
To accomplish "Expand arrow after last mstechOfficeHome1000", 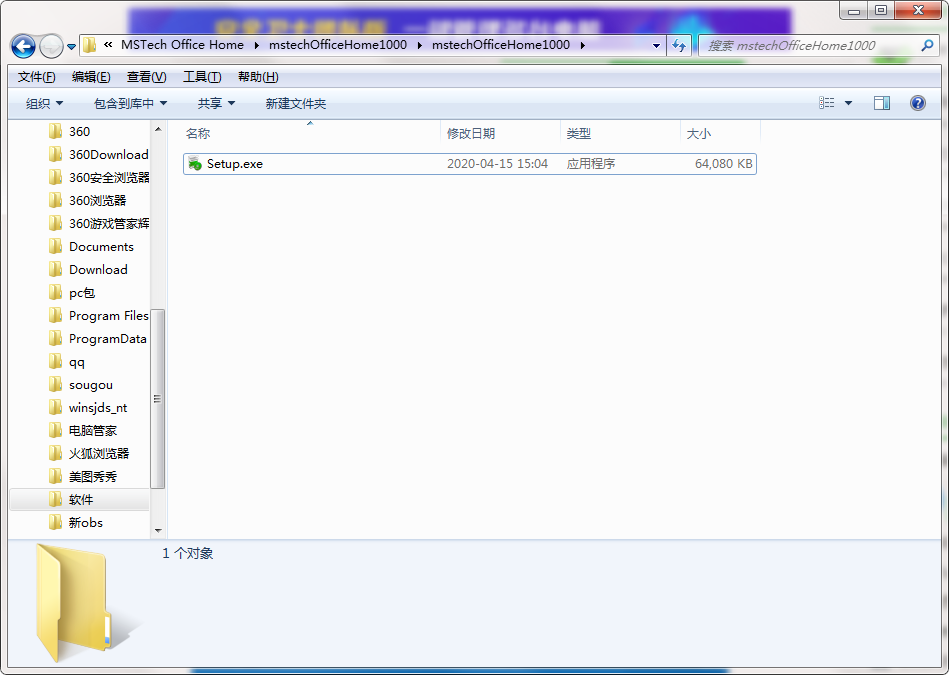I will [x=583, y=45].
